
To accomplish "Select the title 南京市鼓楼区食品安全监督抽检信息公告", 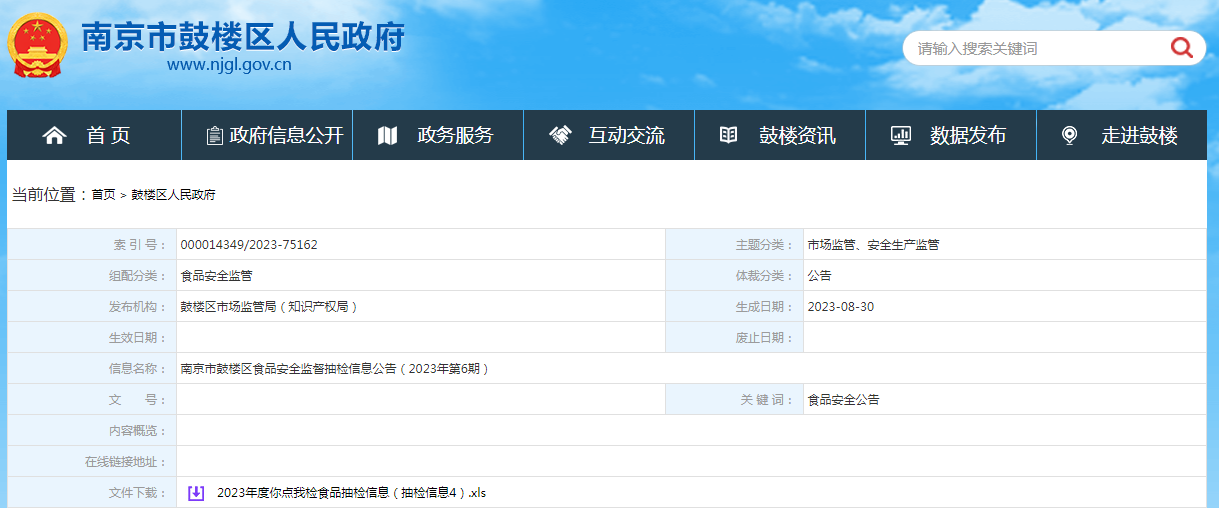I will tap(335, 369).
